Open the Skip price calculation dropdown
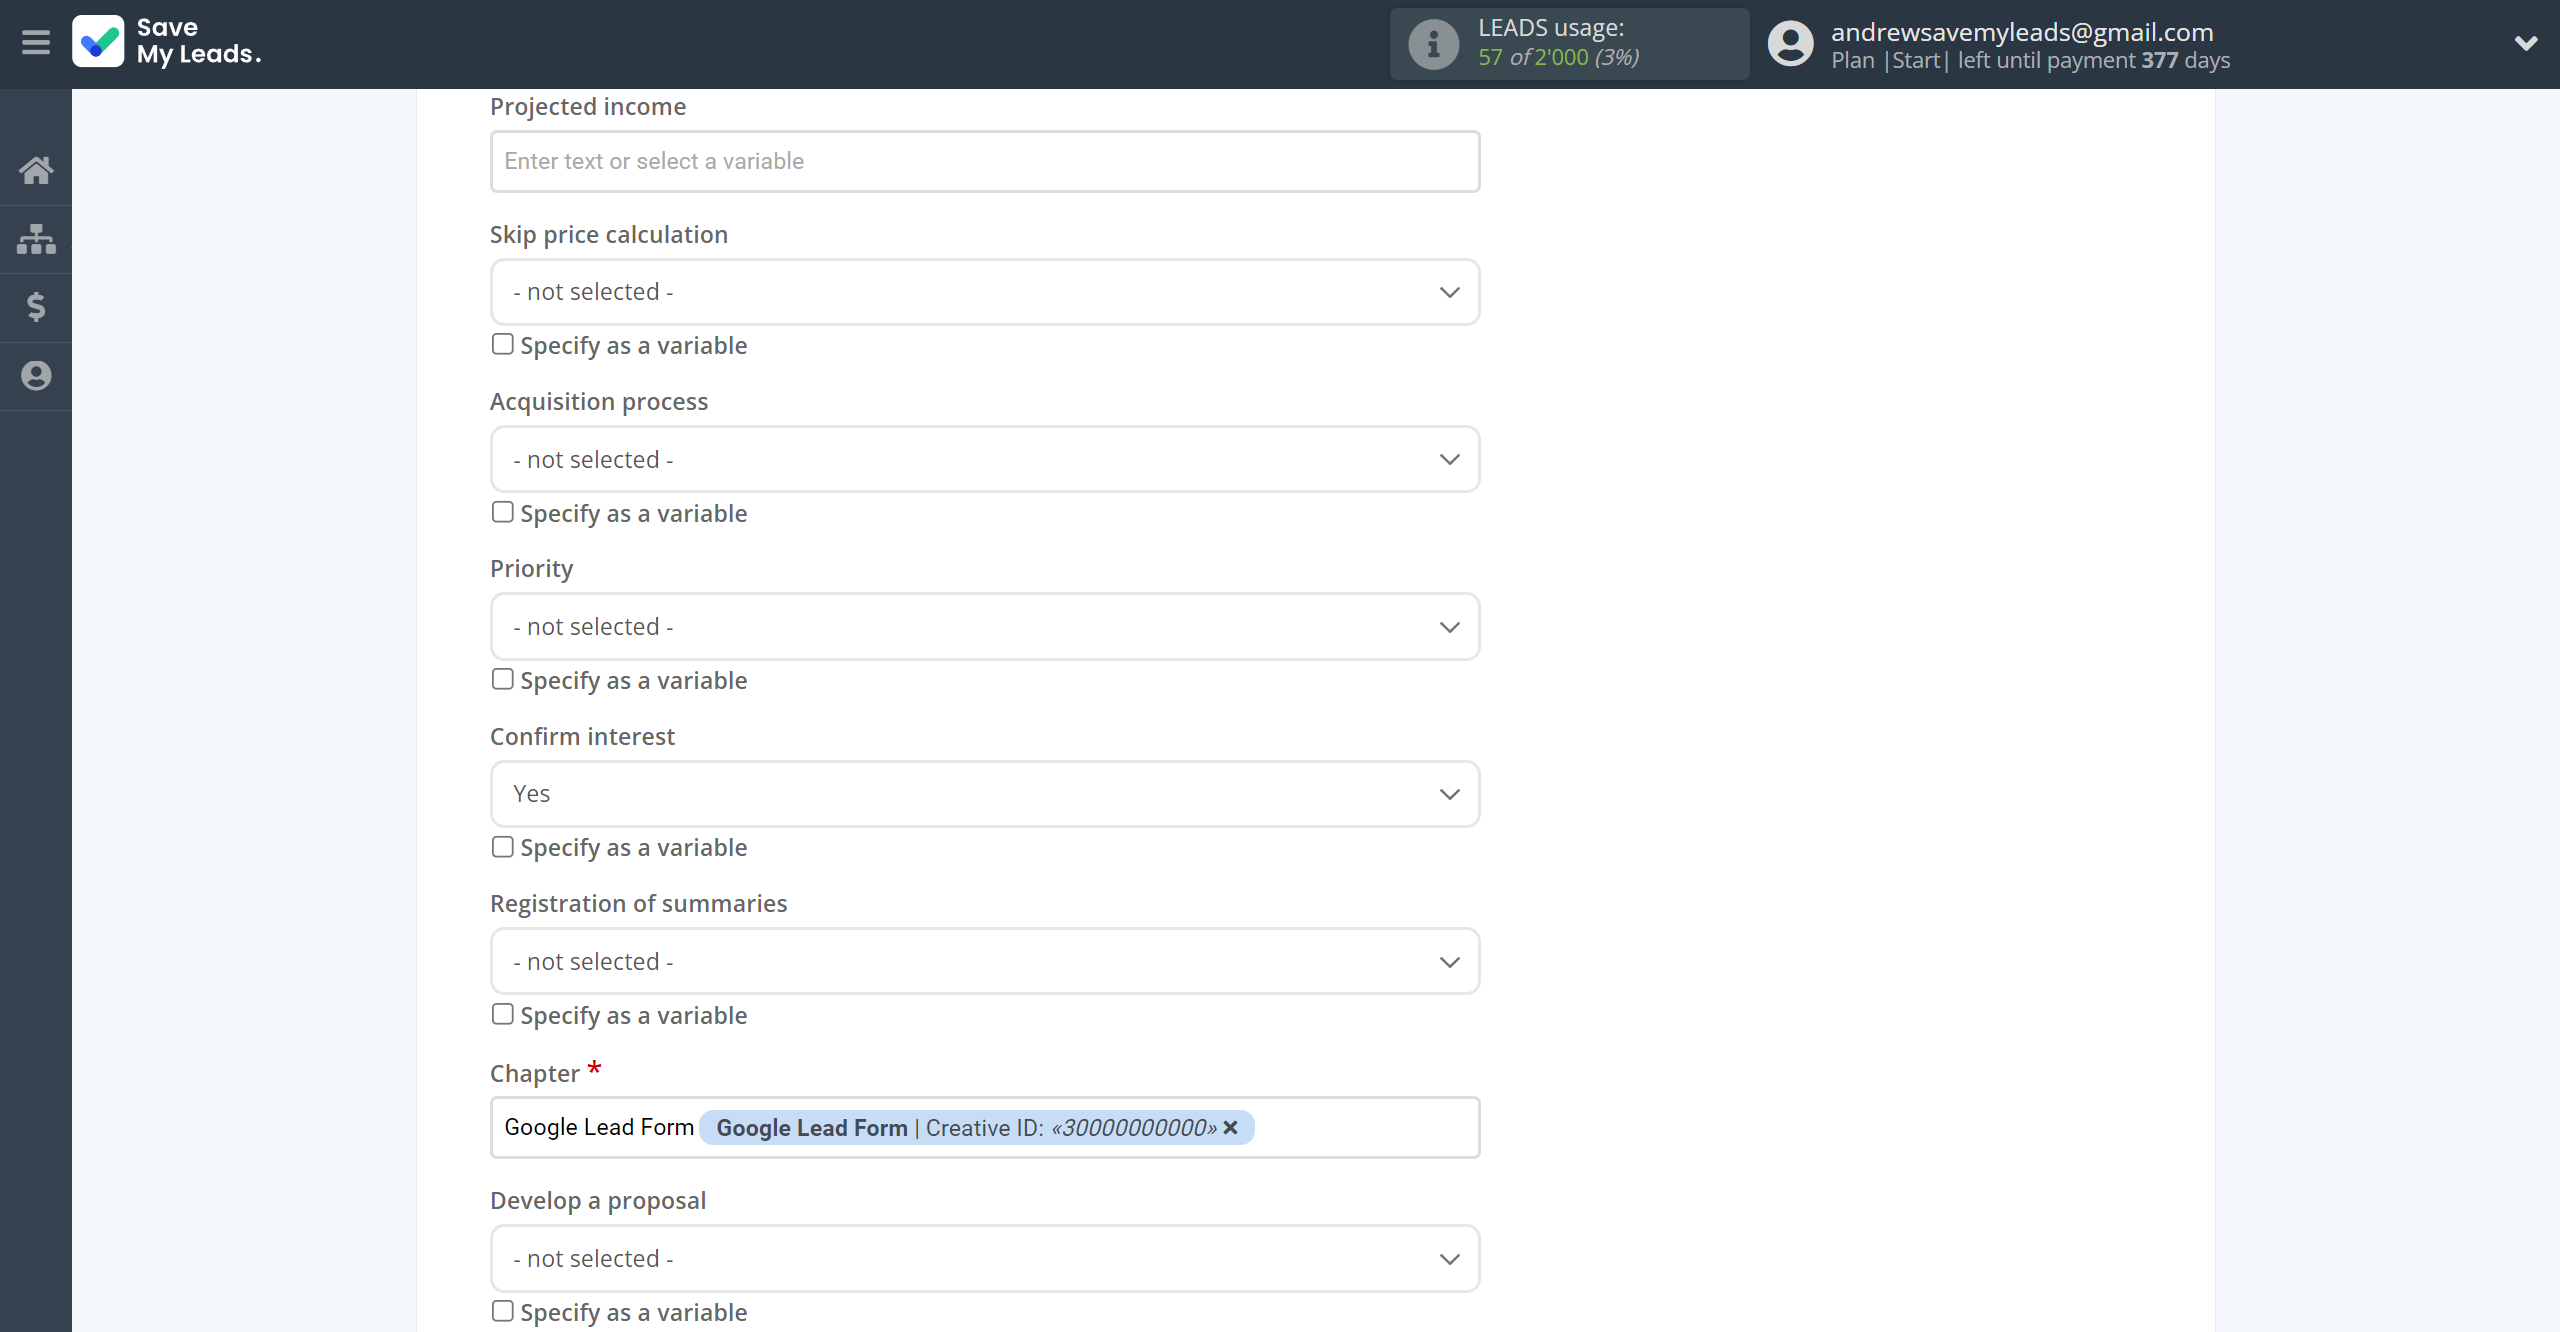The height and width of the screenshot is (1332, 2560). (x=985, y=292)
